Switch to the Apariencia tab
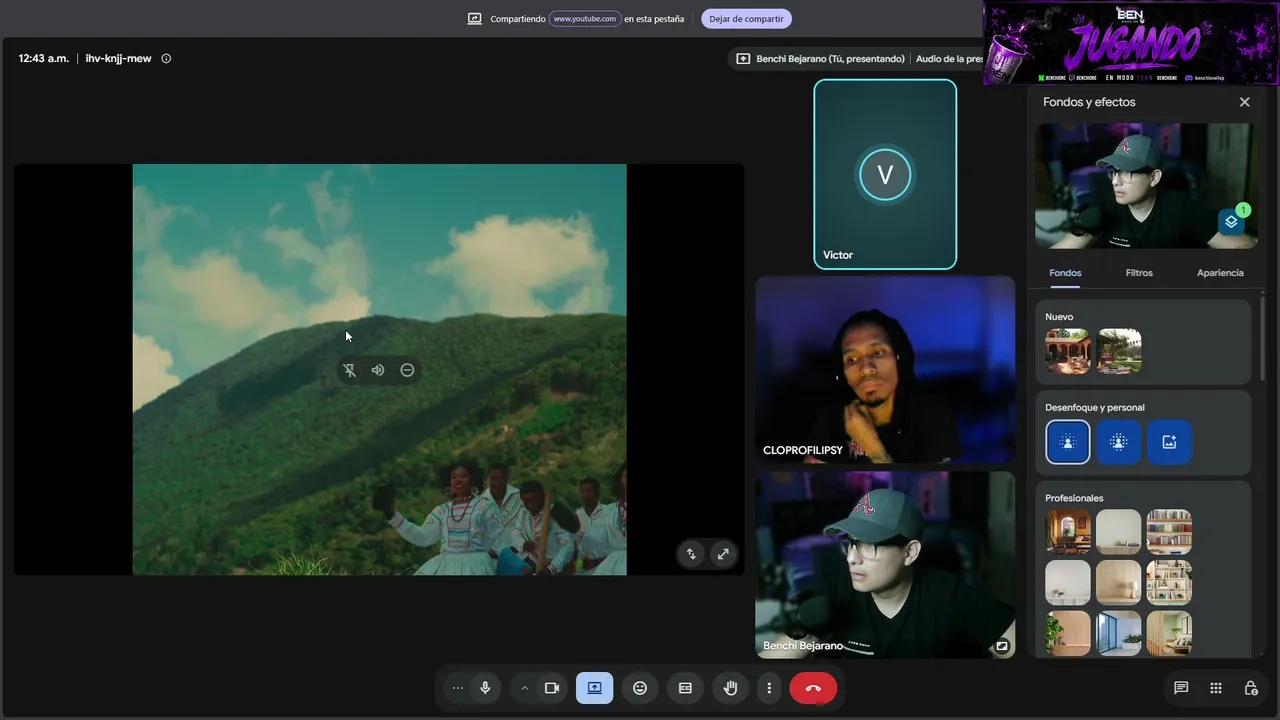 (1220, 273)
